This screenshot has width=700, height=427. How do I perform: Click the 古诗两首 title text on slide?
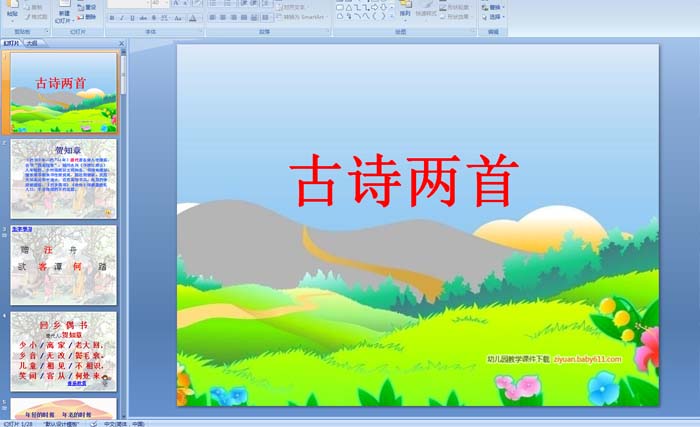point(404,181)
